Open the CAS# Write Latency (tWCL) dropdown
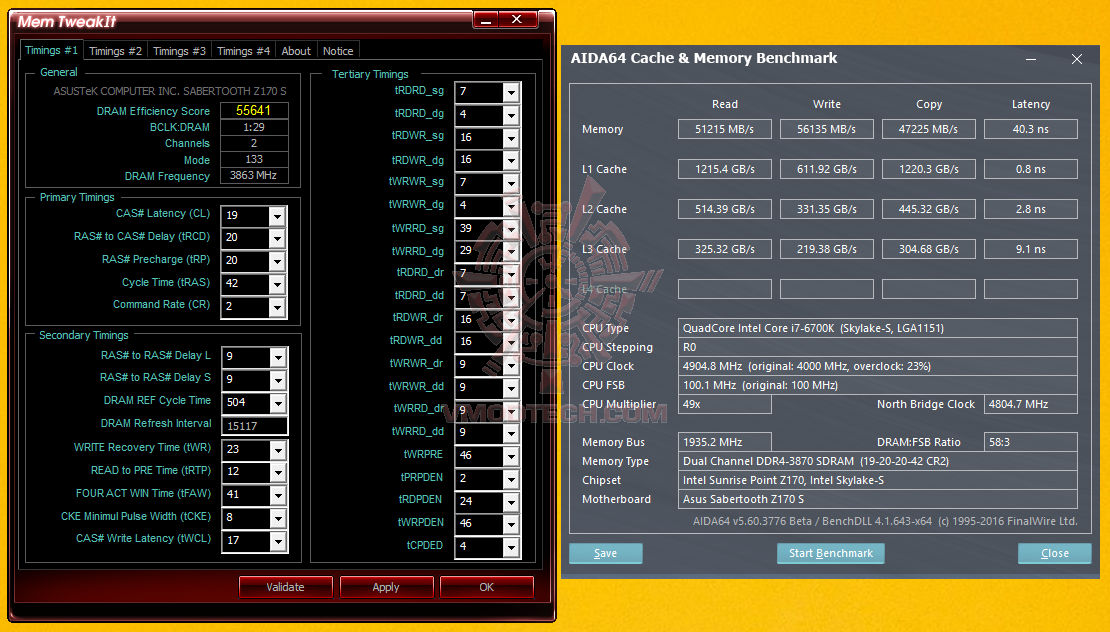The width and height of the screenshot is (1110, 632). click(278, 541)
